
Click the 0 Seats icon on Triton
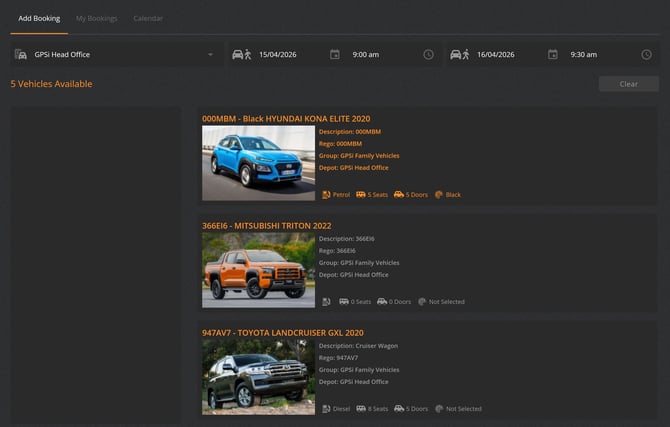(x=344, y=302)
